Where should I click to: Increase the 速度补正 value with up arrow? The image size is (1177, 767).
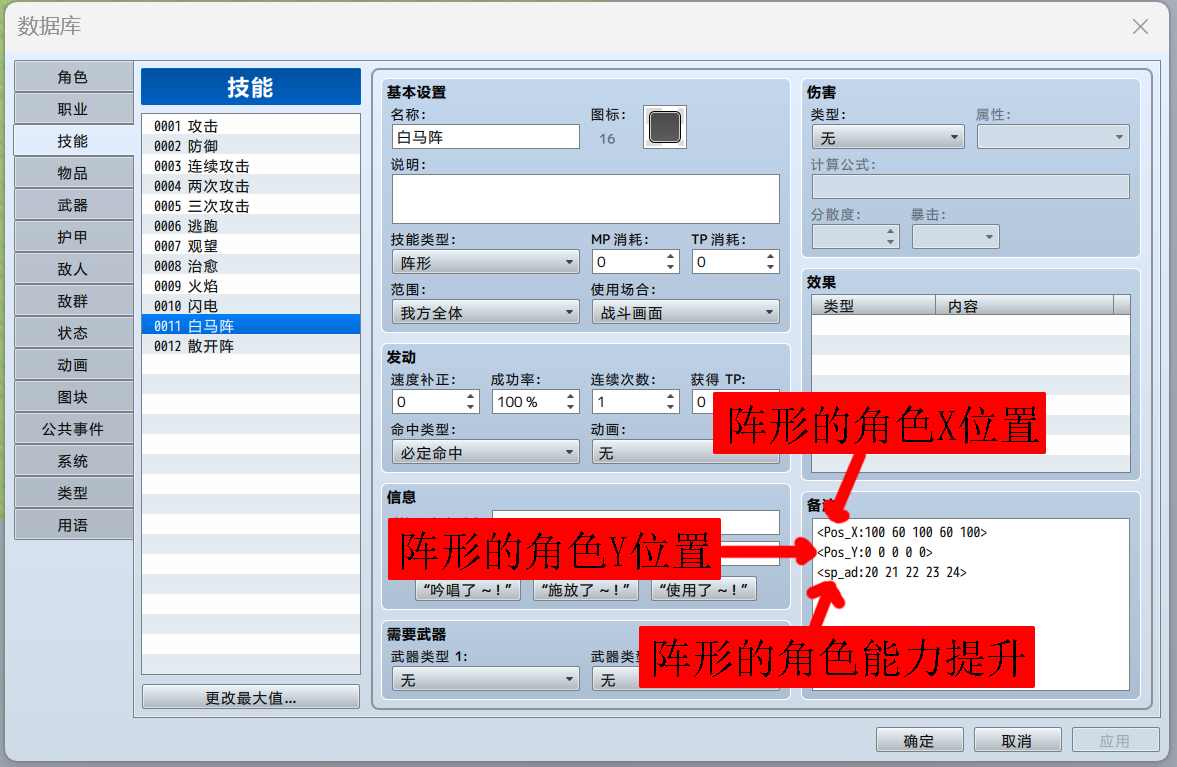(x=471, y=396)
